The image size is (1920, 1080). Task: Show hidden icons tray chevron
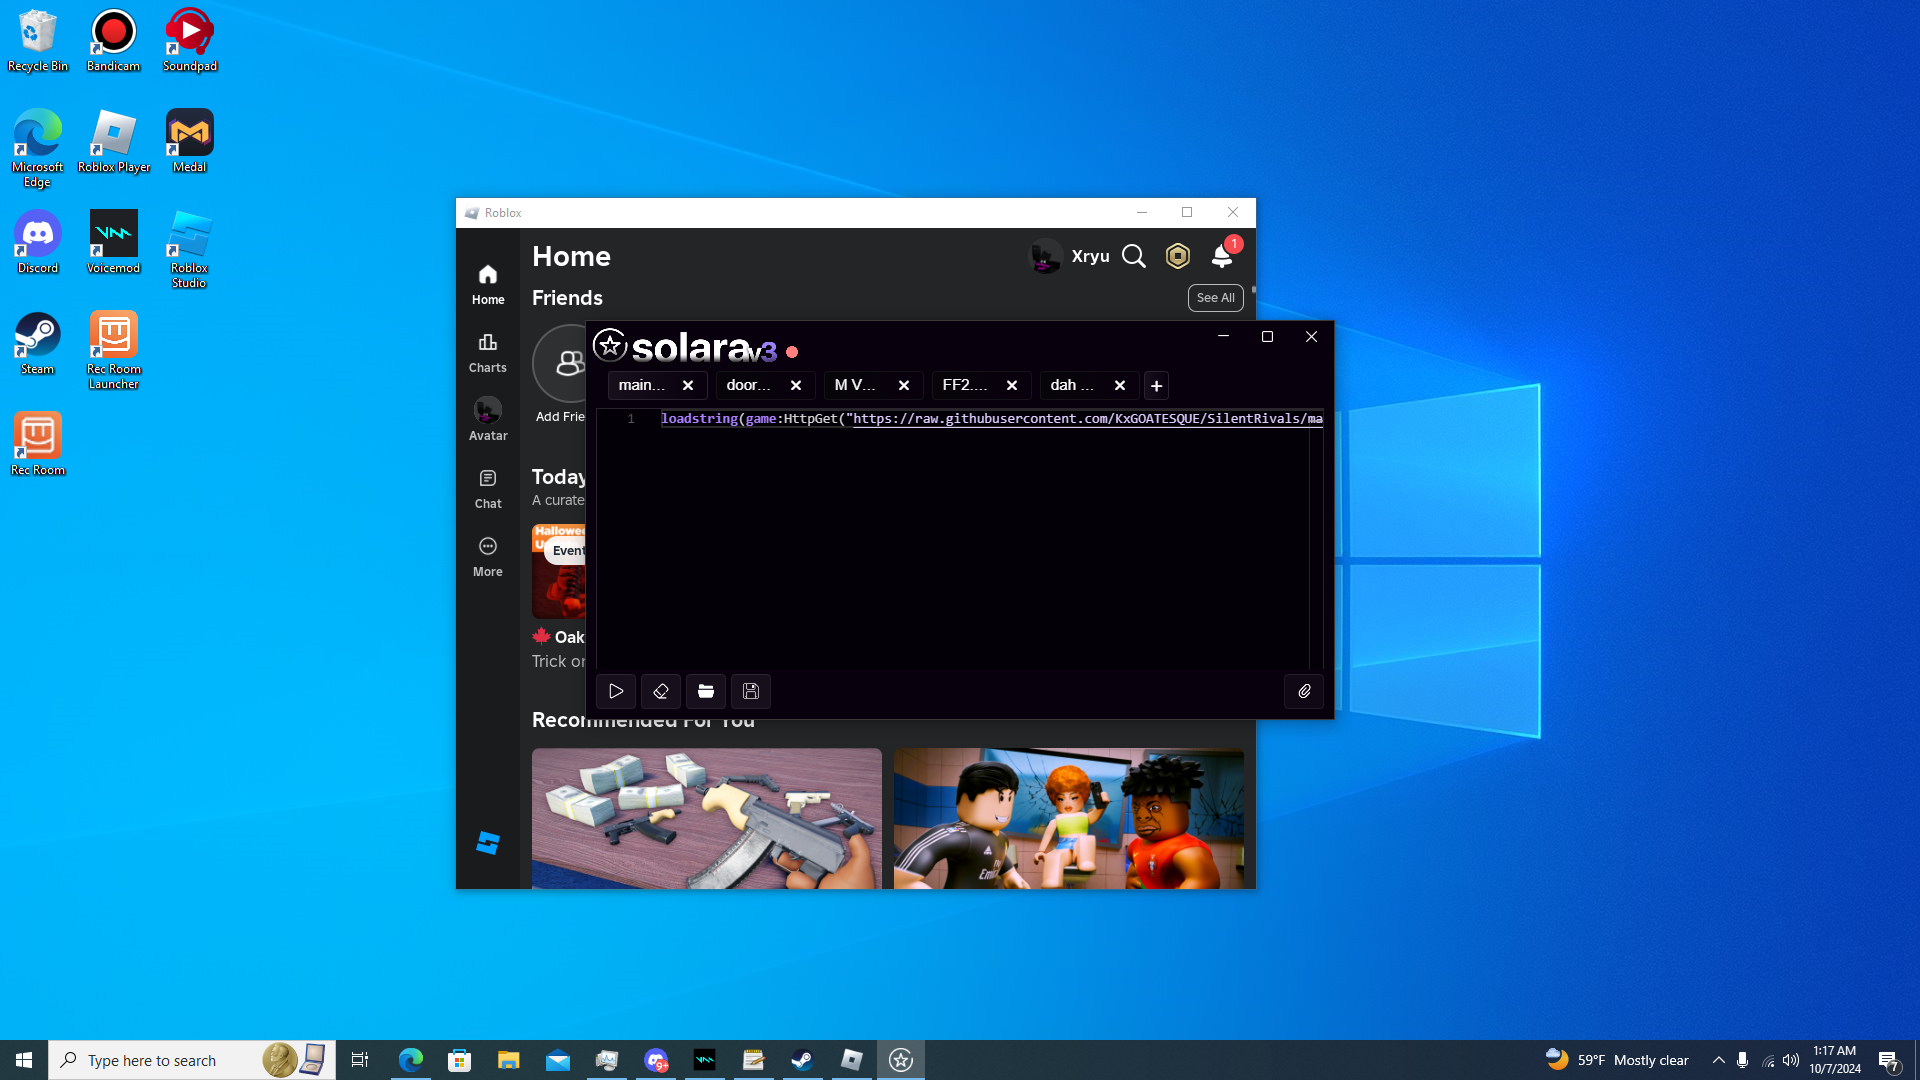pyautogui.click(x=1718, y=1060)
